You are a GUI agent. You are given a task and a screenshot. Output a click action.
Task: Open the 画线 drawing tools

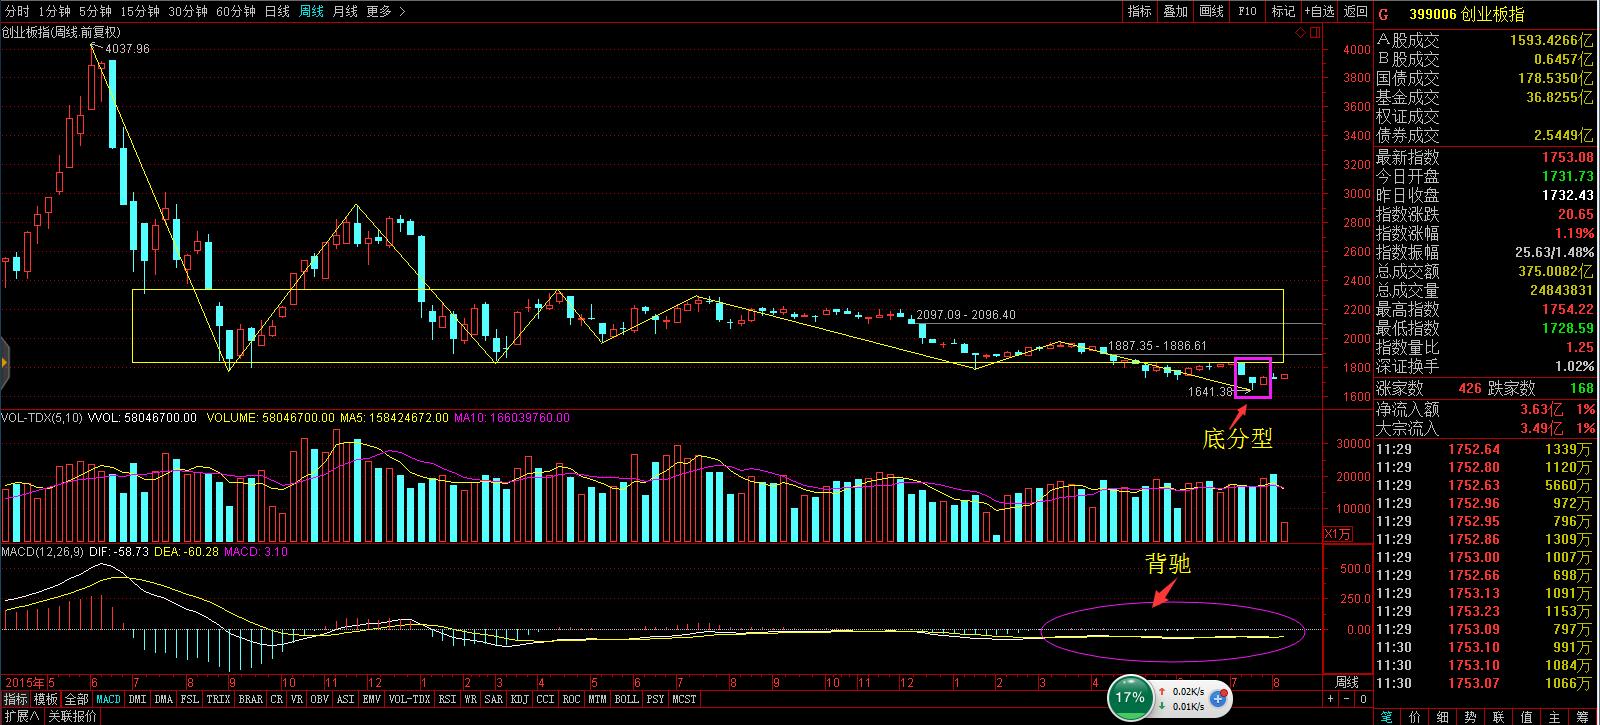pyautogui.click(x=1211, y=11)
